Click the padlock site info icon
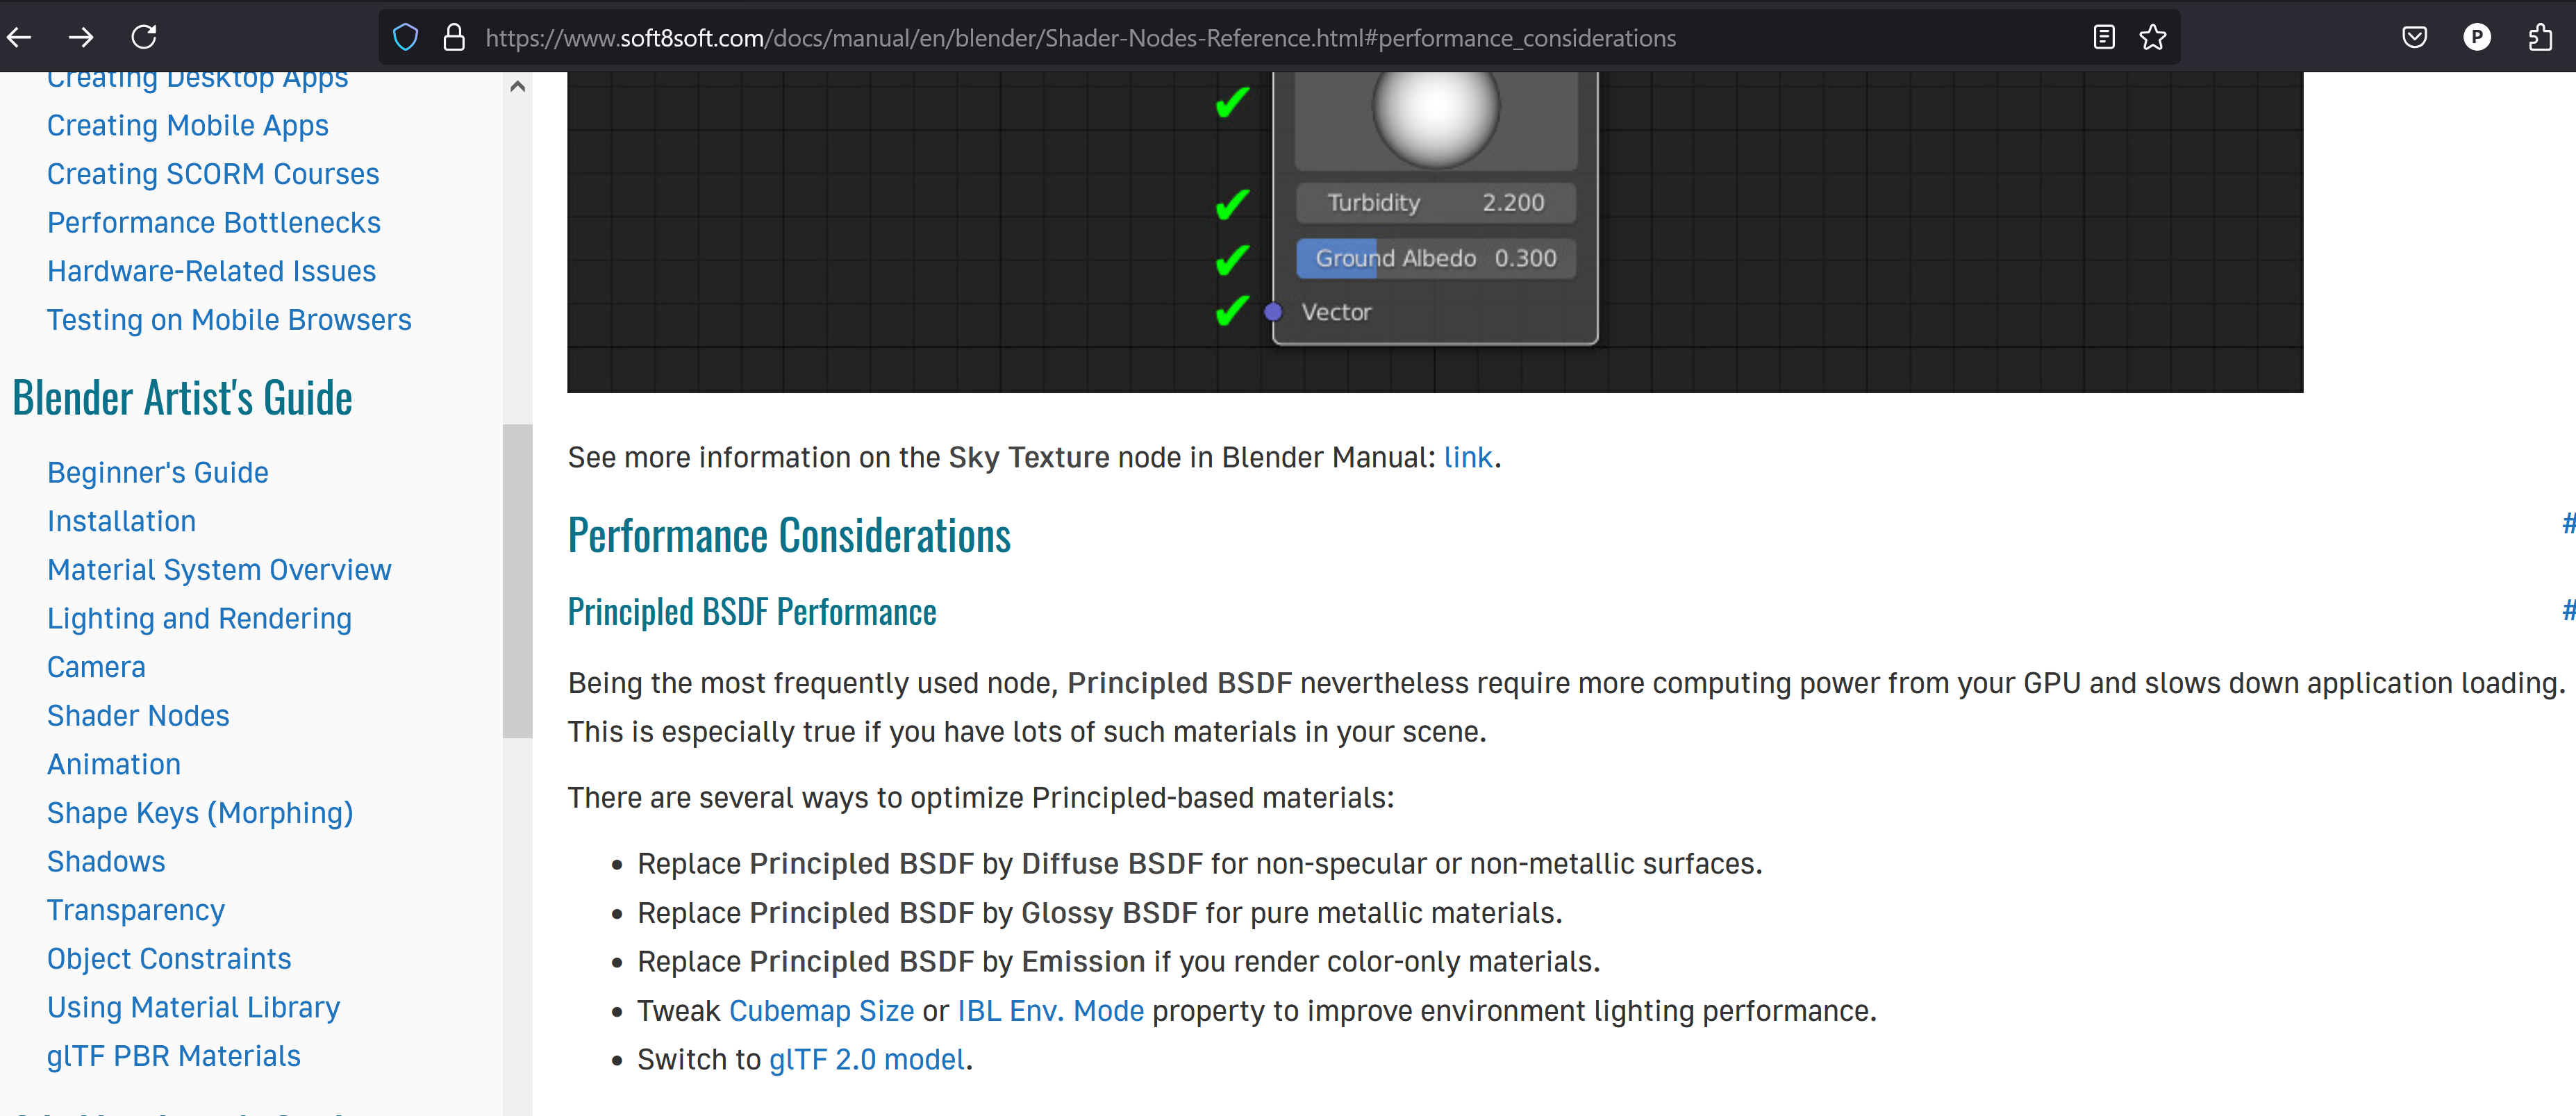 (x=454, y=38)
